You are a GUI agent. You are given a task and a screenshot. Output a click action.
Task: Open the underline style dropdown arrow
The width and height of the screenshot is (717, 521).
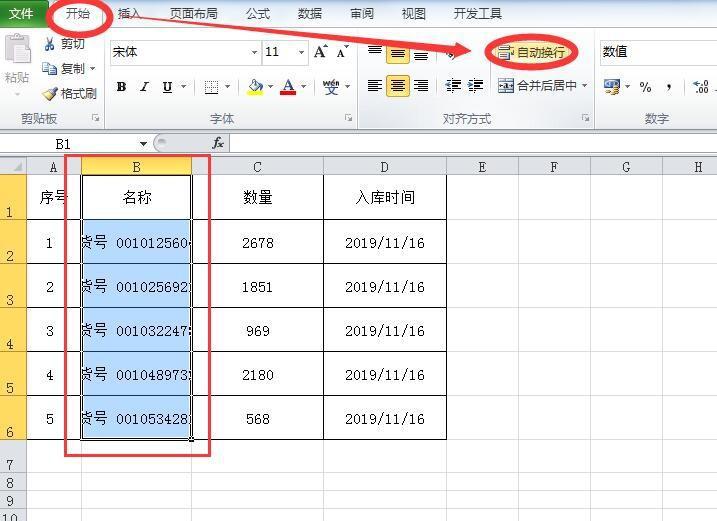[183, 86]
